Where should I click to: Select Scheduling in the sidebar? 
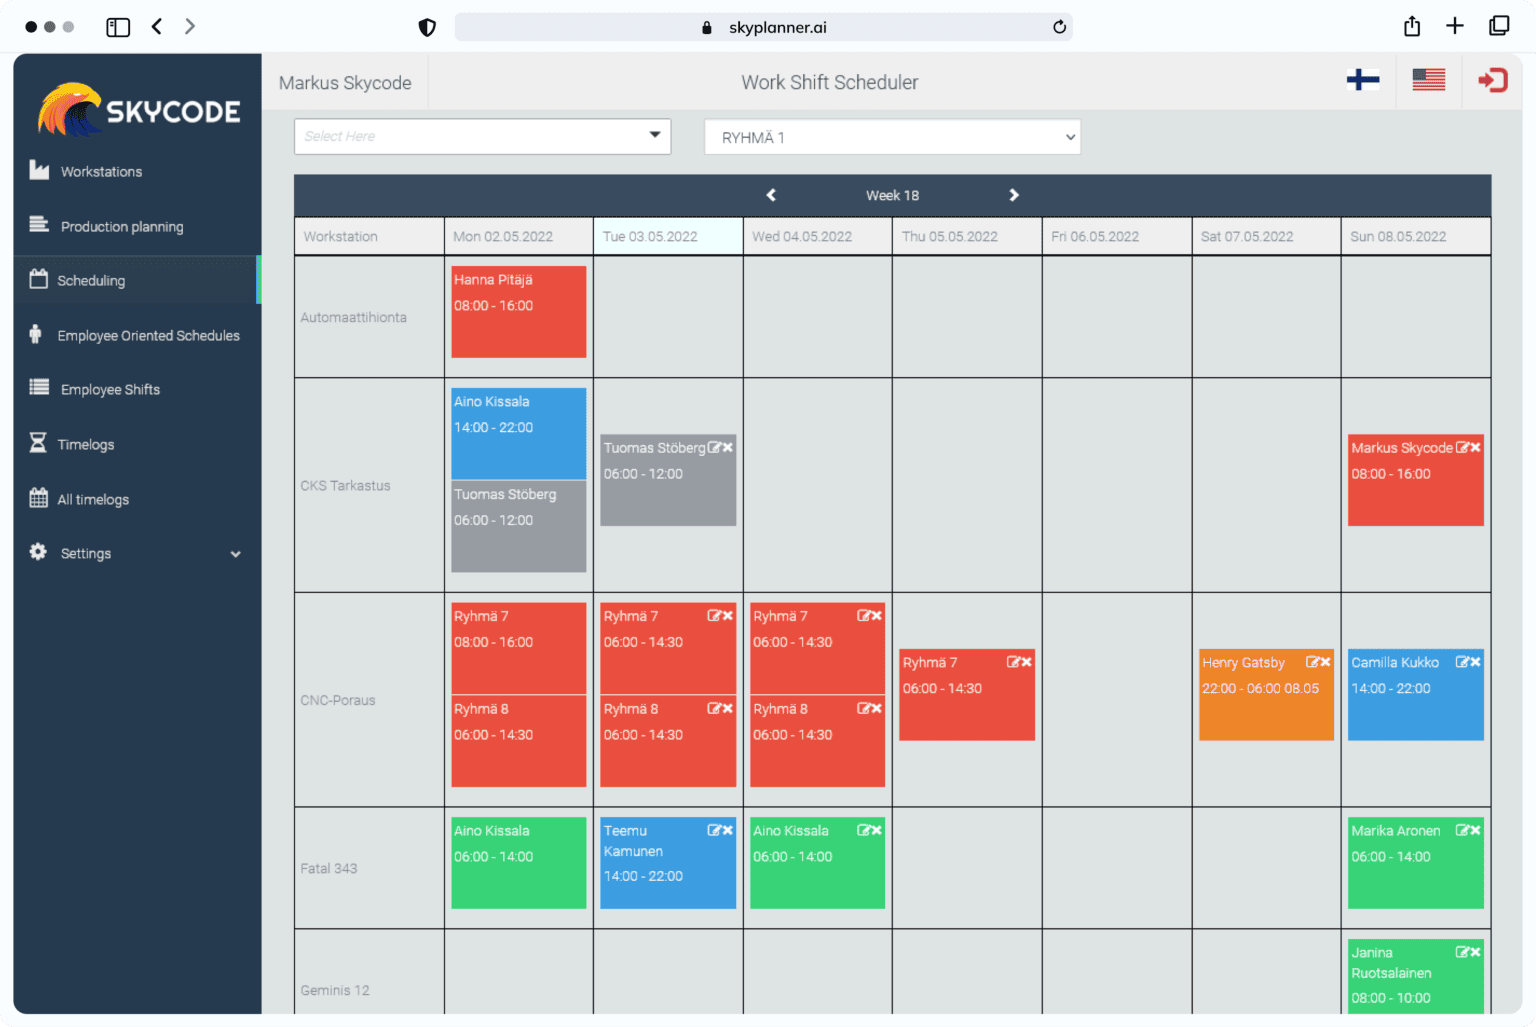pyautogui.click(x=92, y=280)
